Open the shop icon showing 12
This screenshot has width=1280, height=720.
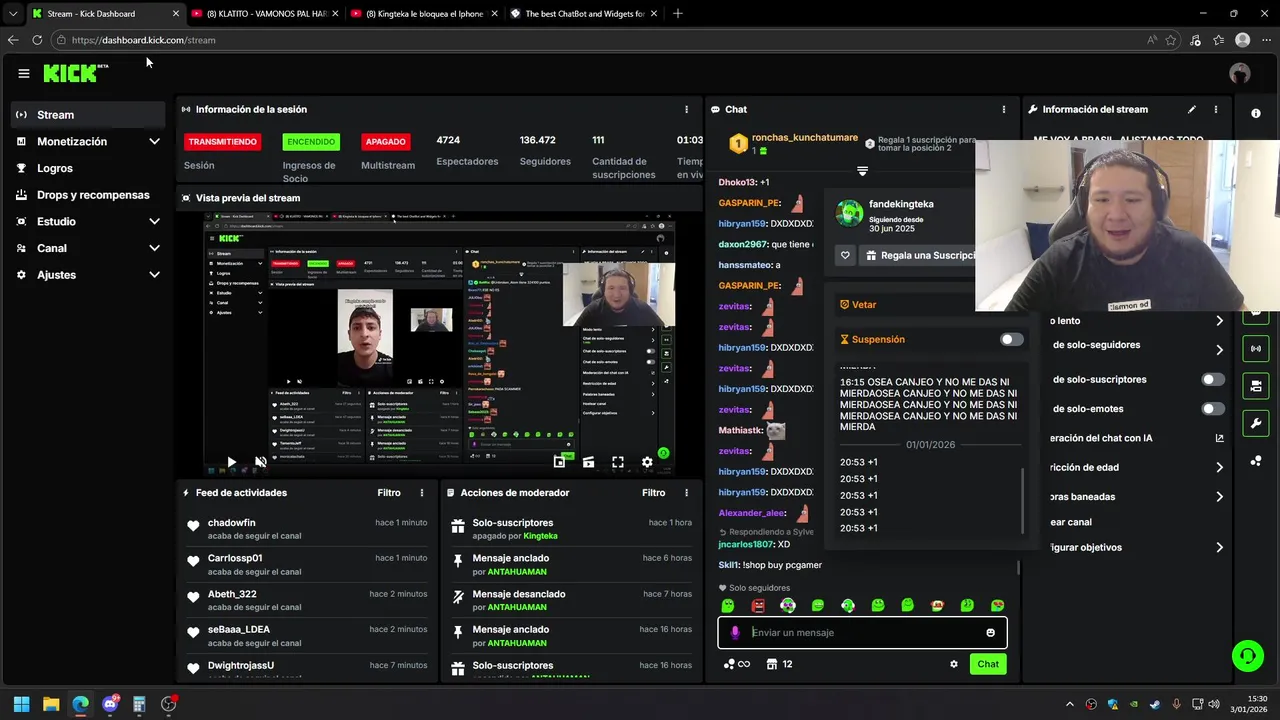780,664
